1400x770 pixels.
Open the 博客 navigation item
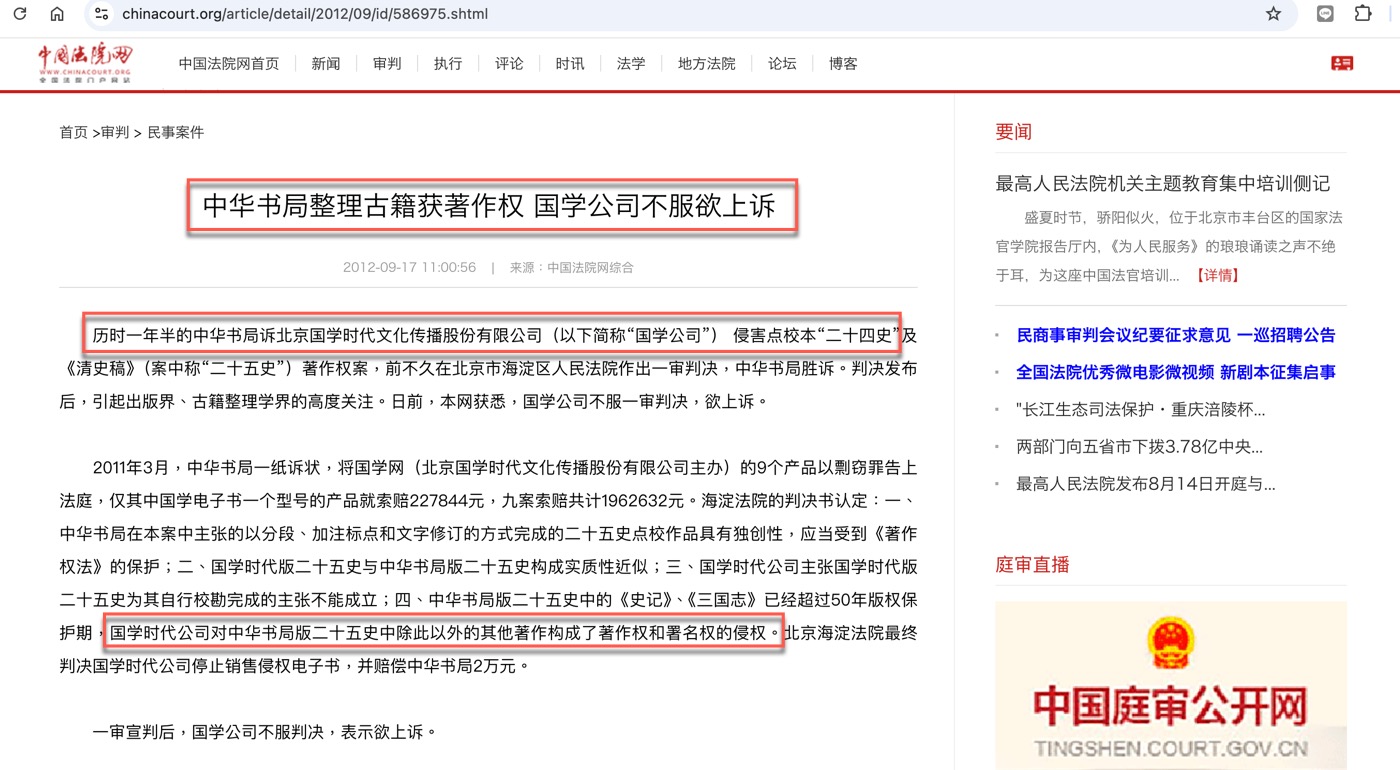(843, 63)
